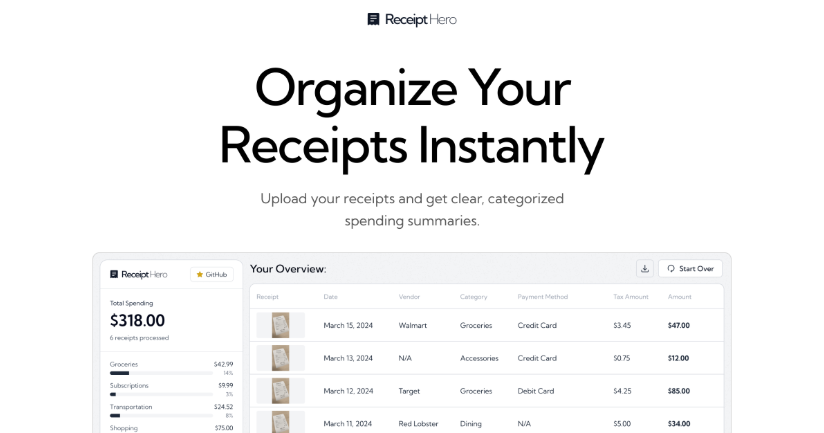Click the Category column header
Viewport: 824px width, 433px height.
coord(474,297)
